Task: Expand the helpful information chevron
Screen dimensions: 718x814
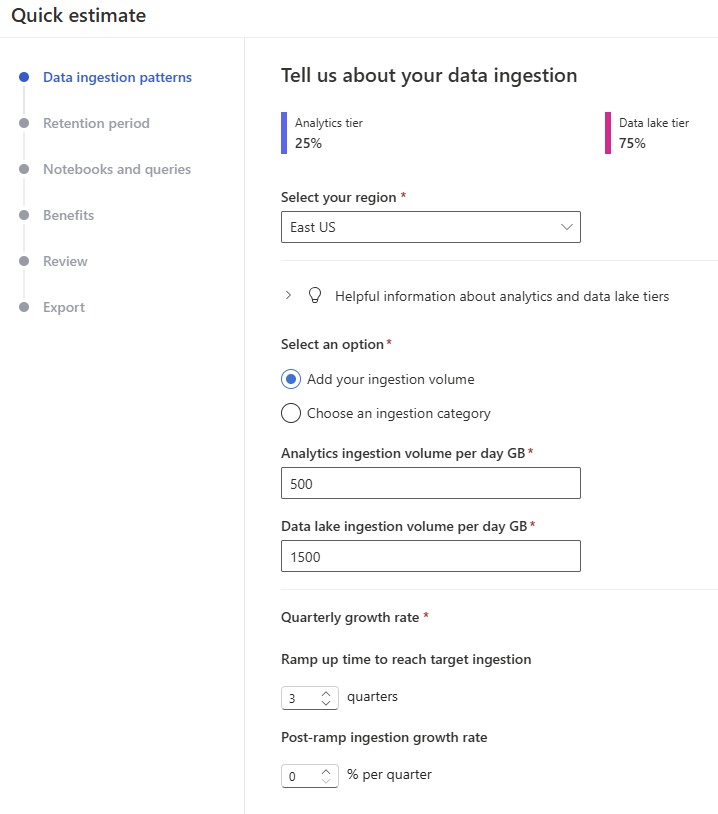Action: [x=288, y=295]
